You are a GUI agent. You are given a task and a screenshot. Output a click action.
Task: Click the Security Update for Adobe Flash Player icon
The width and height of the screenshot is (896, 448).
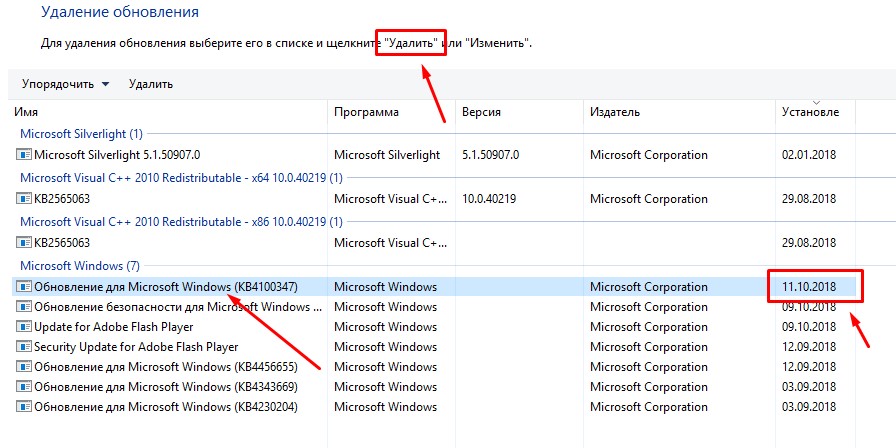[x=25, y=347]
